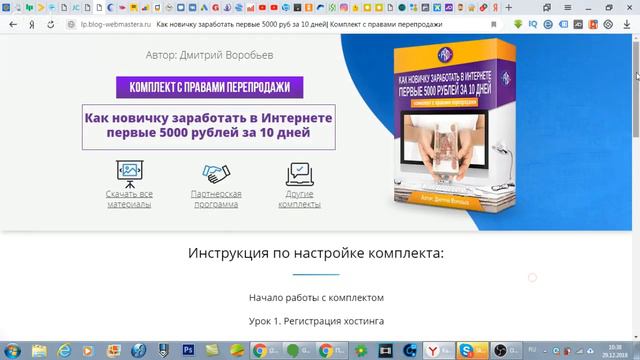Bookmark this page with the bookmark icon
The width and height of the screenshot is (640, 360).
click(x=493, y=24)
